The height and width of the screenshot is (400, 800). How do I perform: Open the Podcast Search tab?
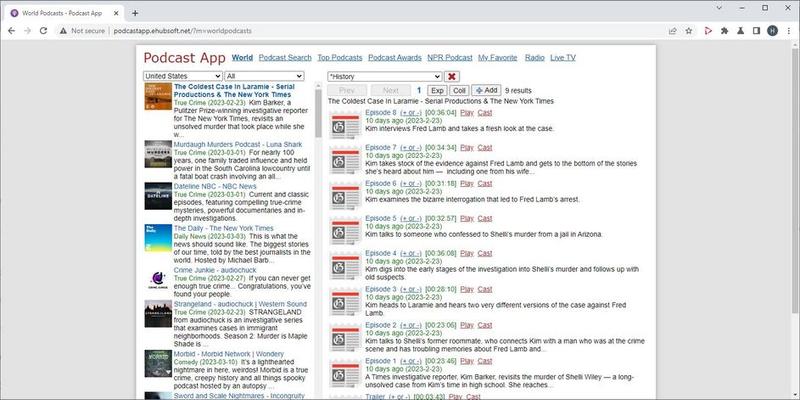[x=285, y=58]
